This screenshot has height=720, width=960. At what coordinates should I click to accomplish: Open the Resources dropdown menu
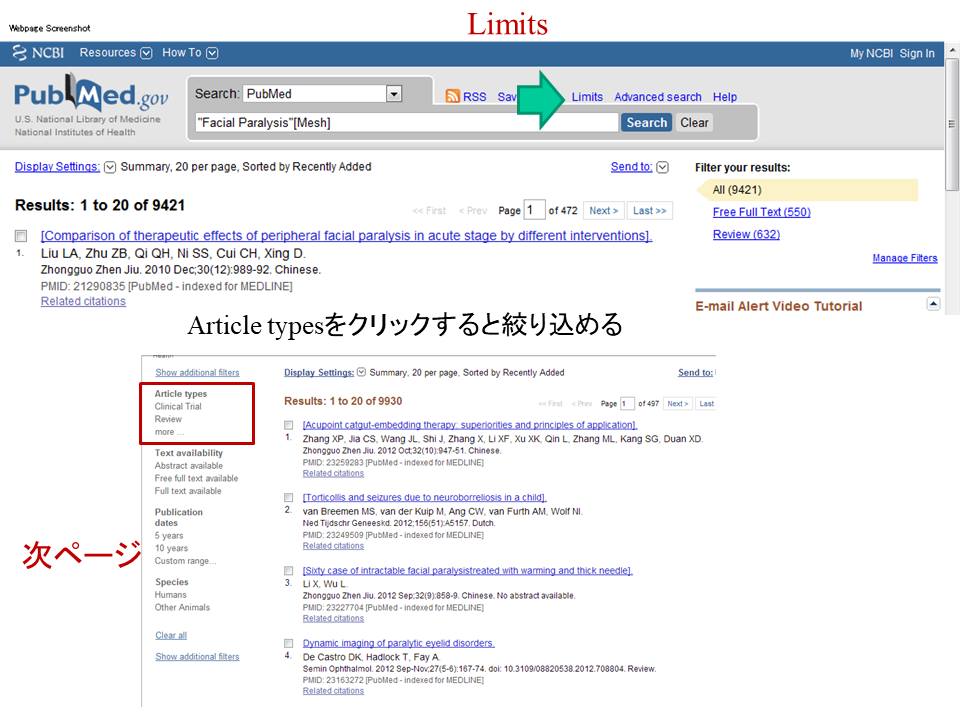(115, 53)
